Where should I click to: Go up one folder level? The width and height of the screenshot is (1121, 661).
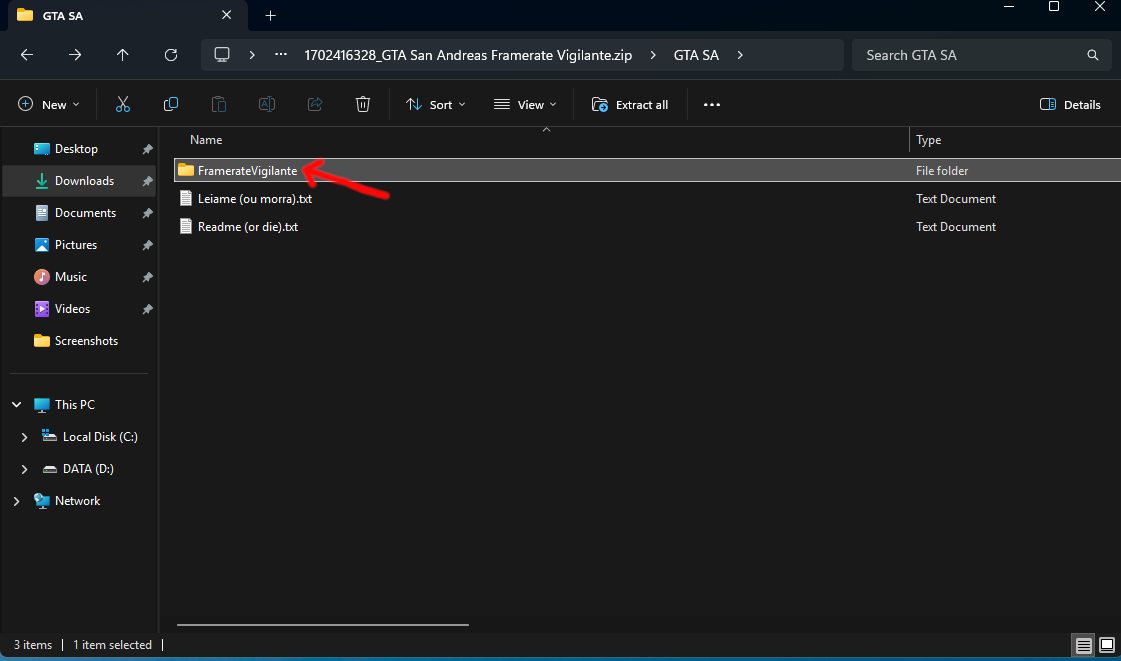coord(123,55)
